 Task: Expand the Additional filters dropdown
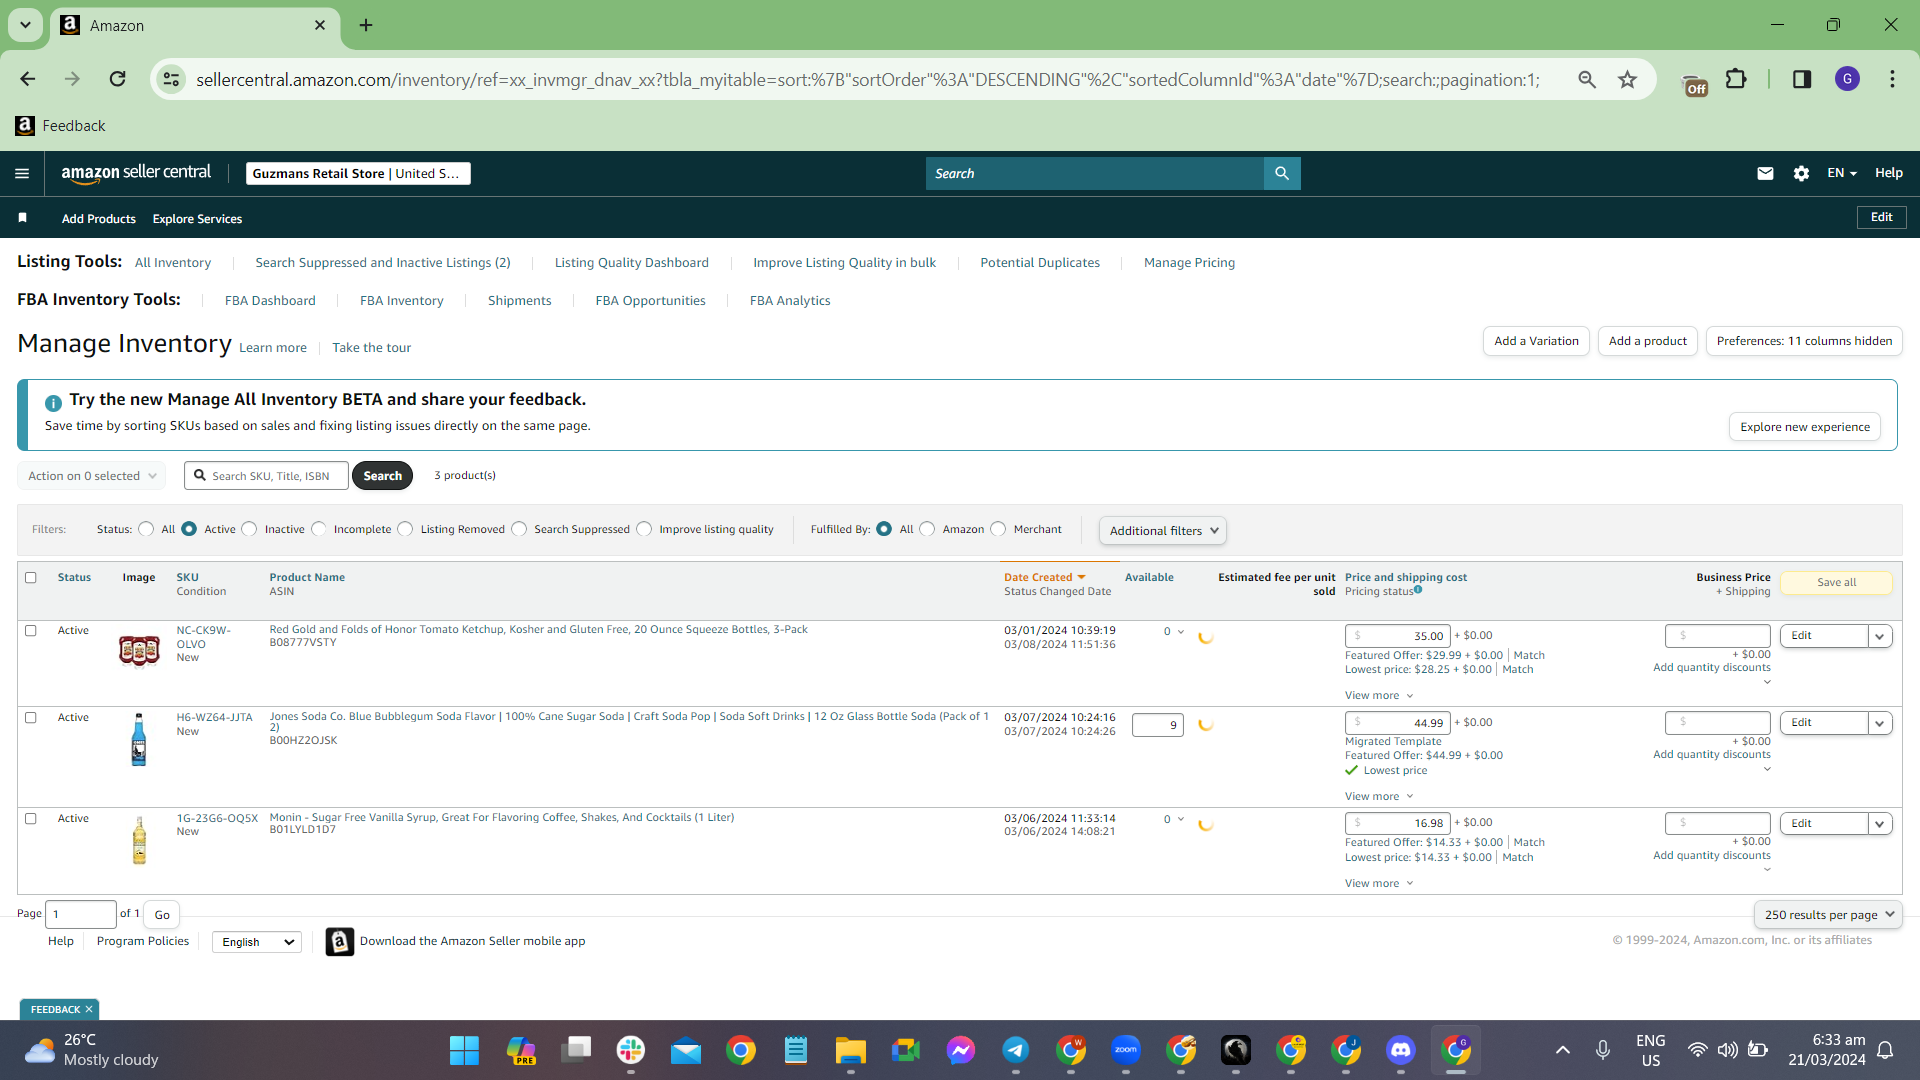[x=1163, y=531]
